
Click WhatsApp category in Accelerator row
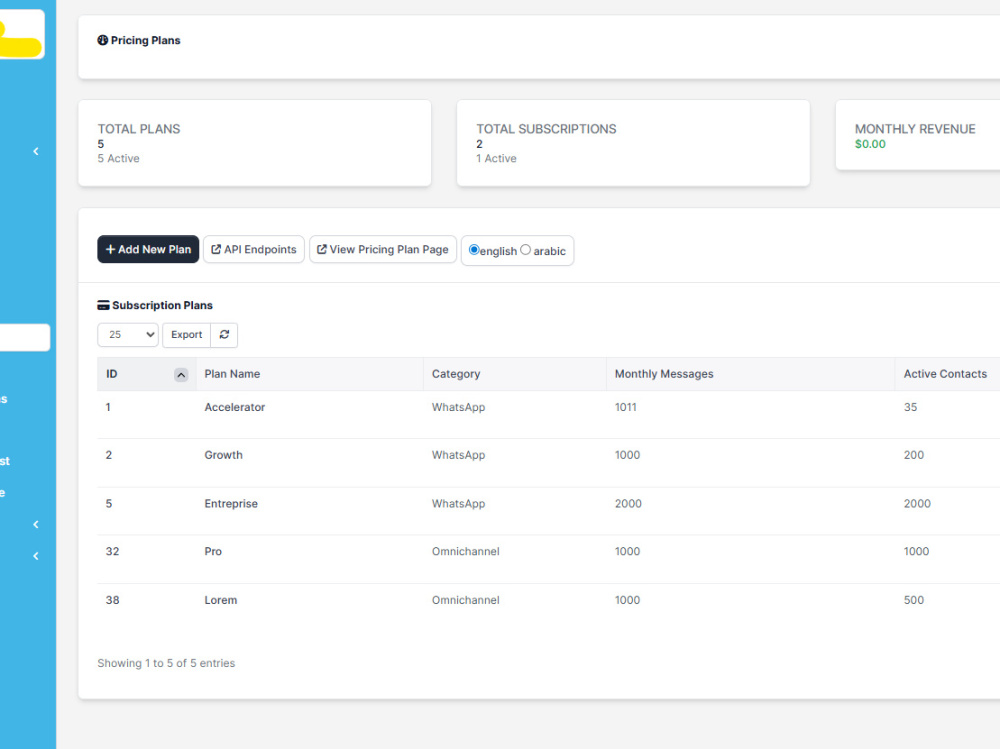459,407
